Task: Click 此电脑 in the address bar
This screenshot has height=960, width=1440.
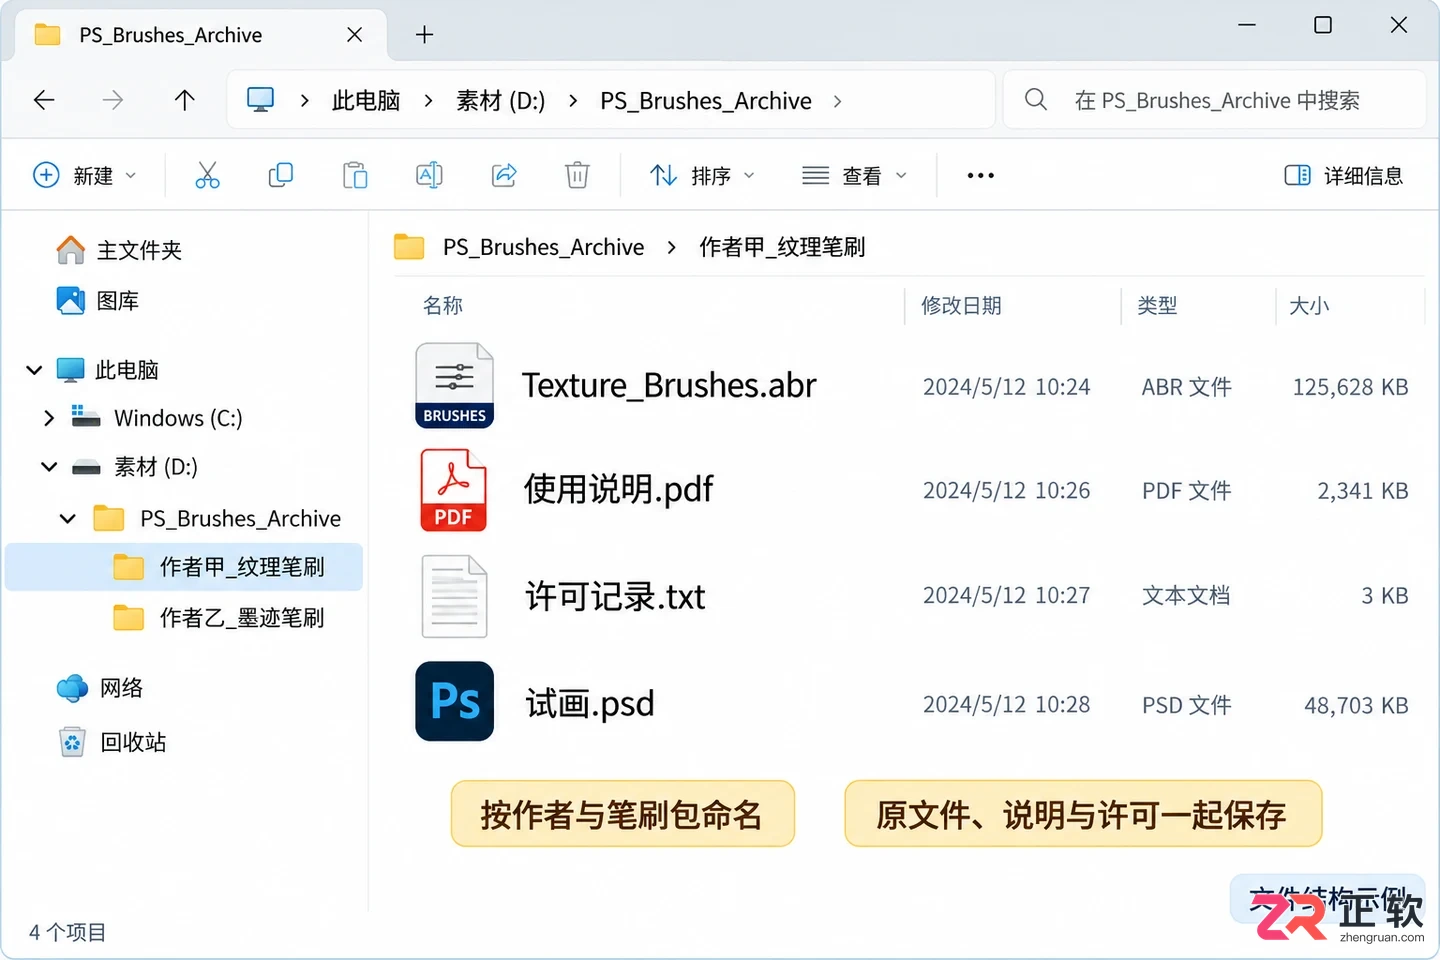Action: click(x=366, y=100)
